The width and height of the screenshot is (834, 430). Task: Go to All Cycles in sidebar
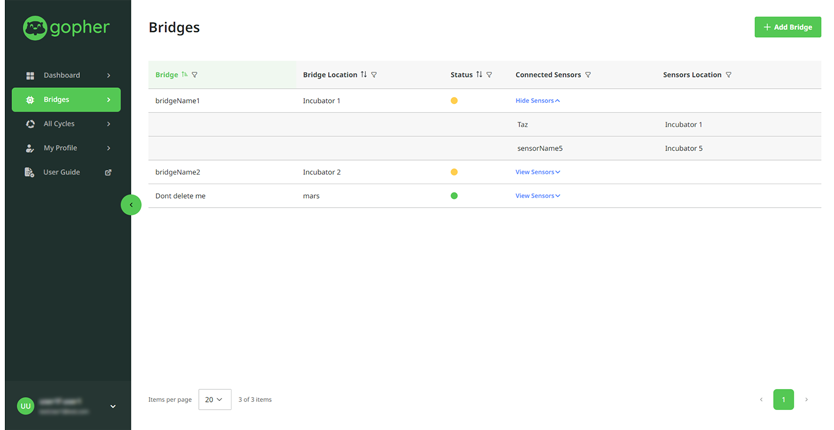pyautogui.click(x=67, y=124)
